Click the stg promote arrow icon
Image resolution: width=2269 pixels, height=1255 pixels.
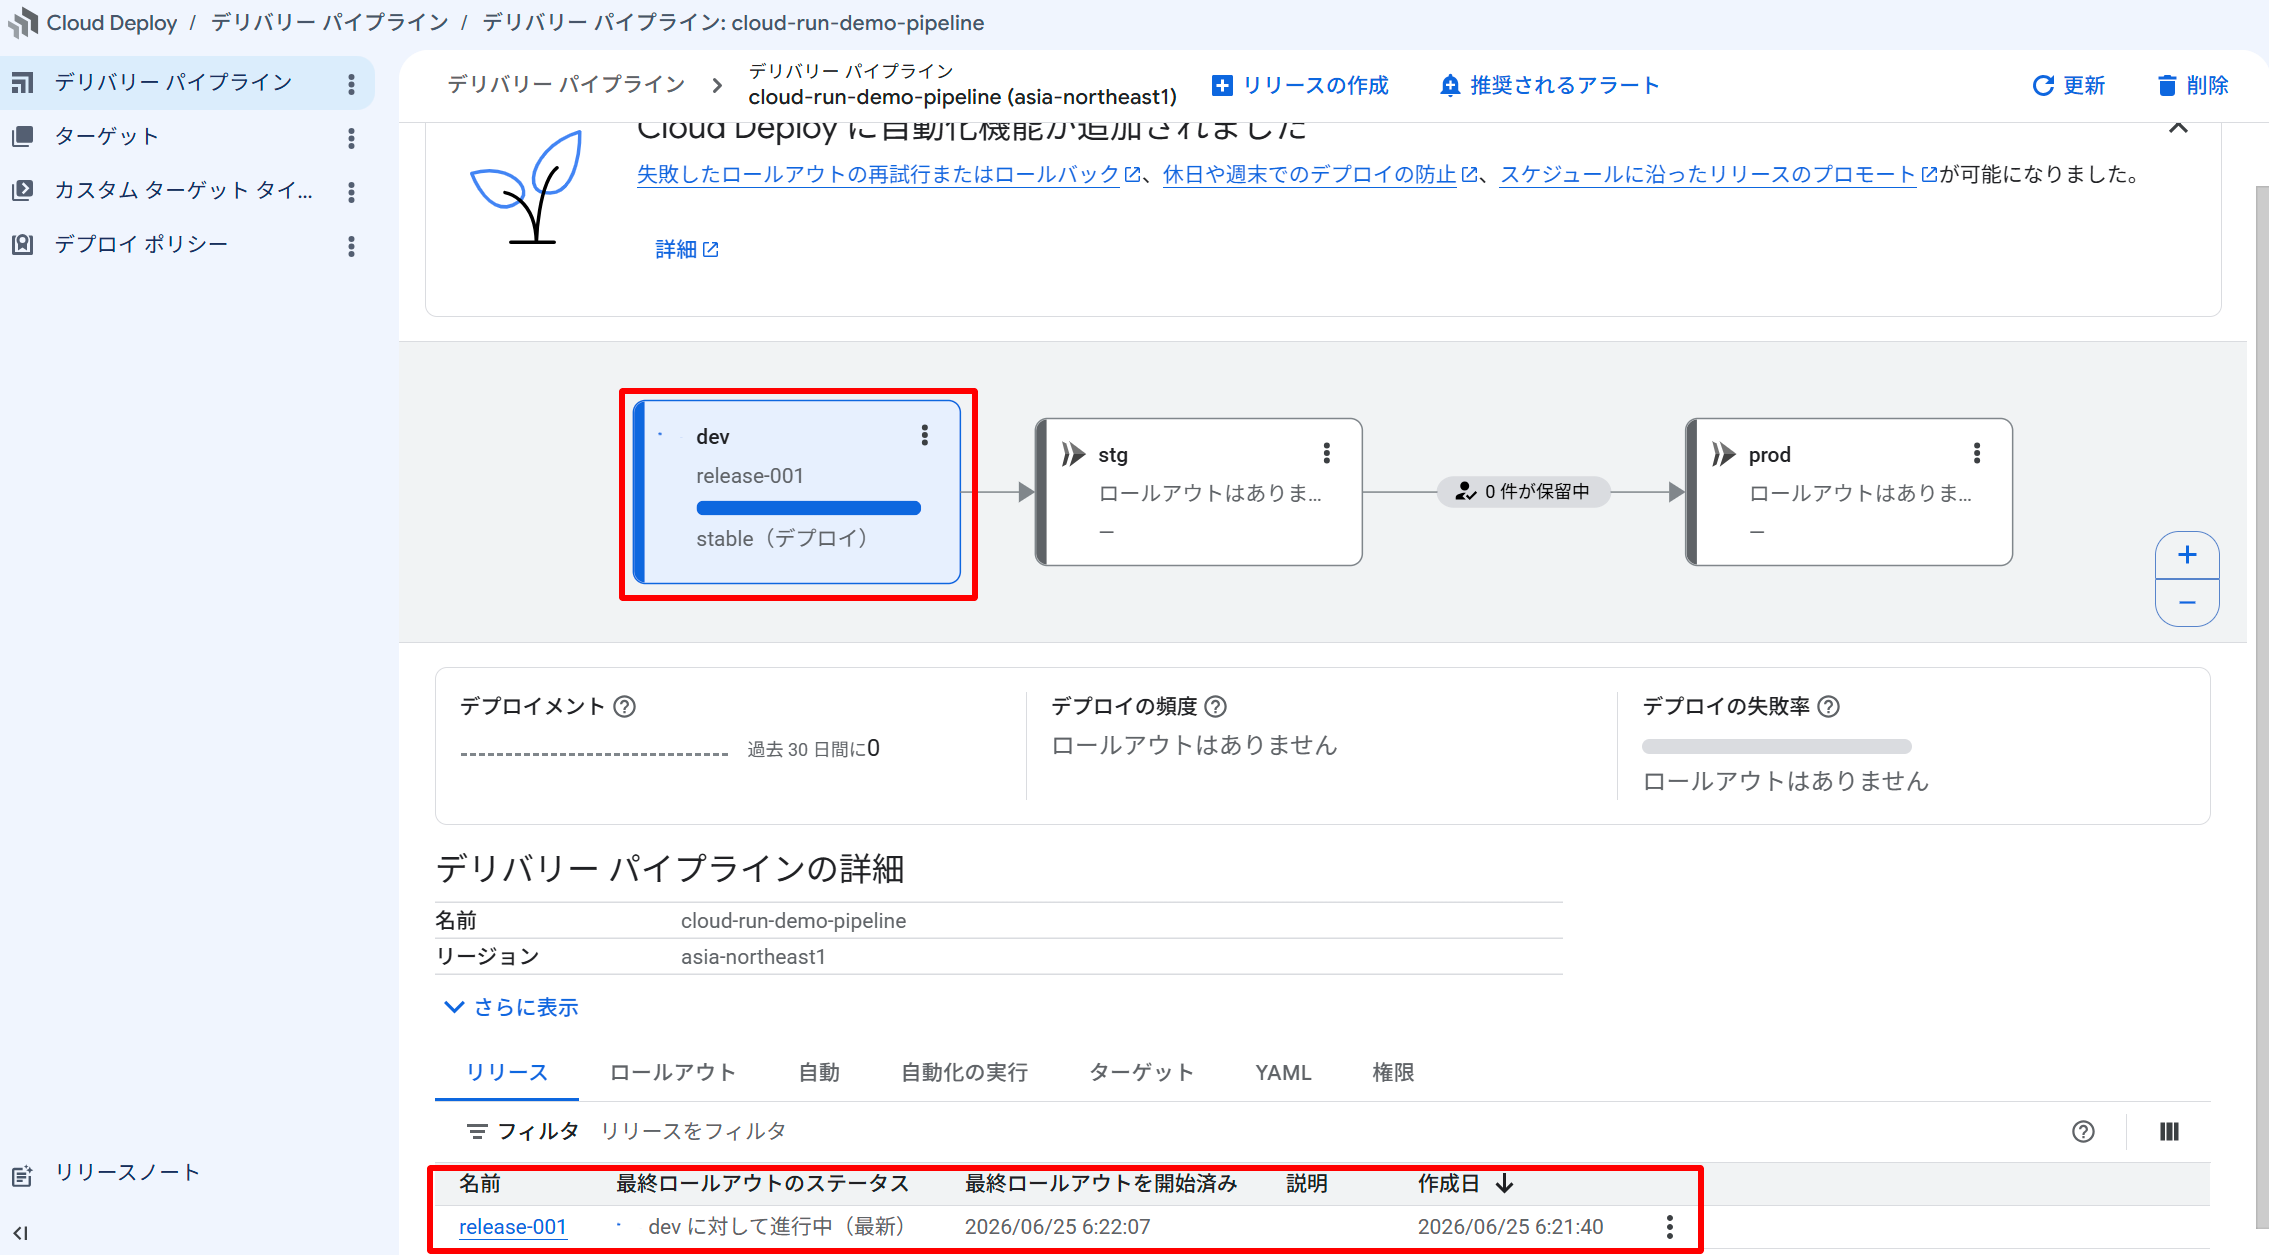click(x=1073, y=454)
